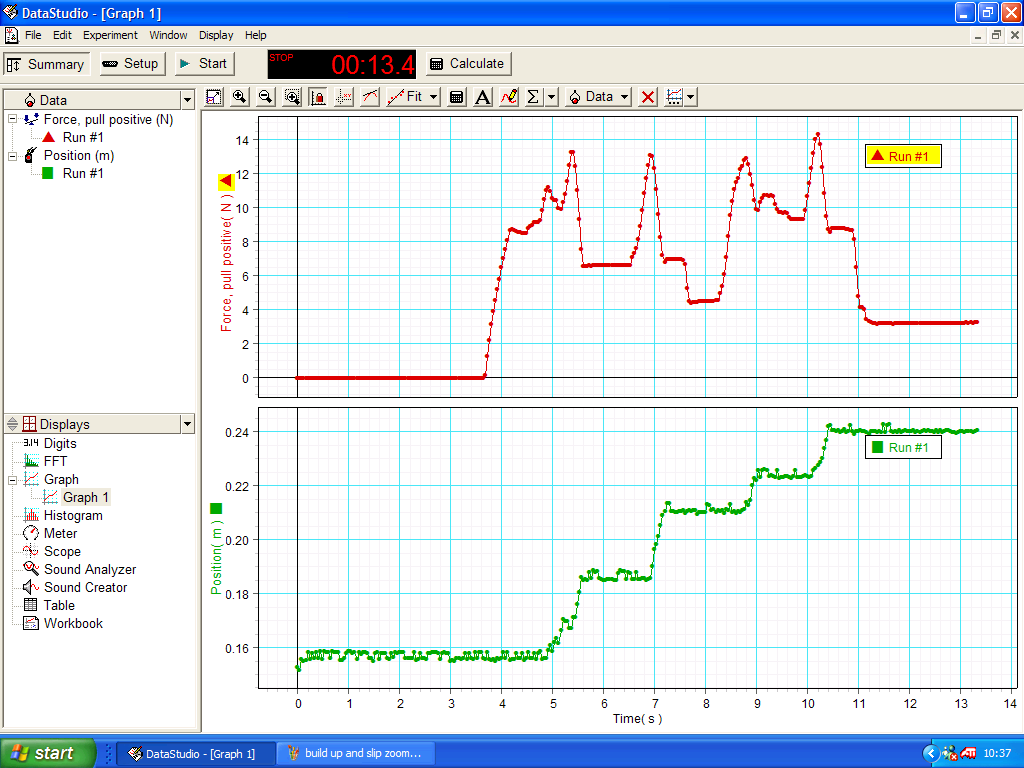The width and height of the screenshot is (1024, 768).
Task: Click the Graph Settings icon
Action: [673, 97]
